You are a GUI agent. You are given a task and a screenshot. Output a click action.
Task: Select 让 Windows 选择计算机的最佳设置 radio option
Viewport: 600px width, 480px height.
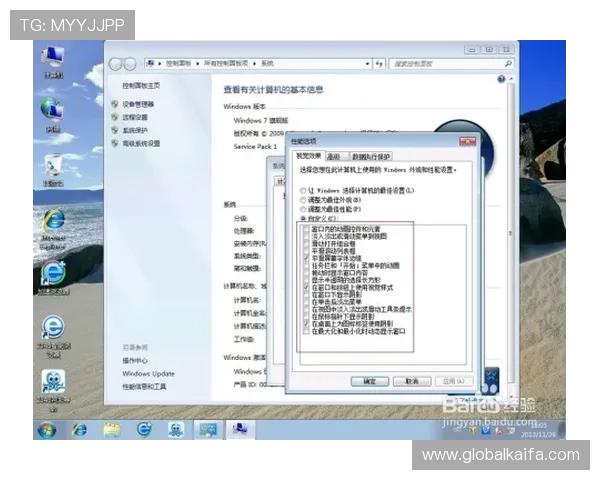tap(303, 190)
